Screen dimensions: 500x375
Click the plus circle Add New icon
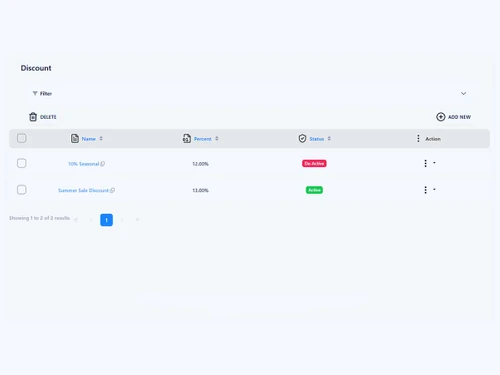click(x=440, y=117)
